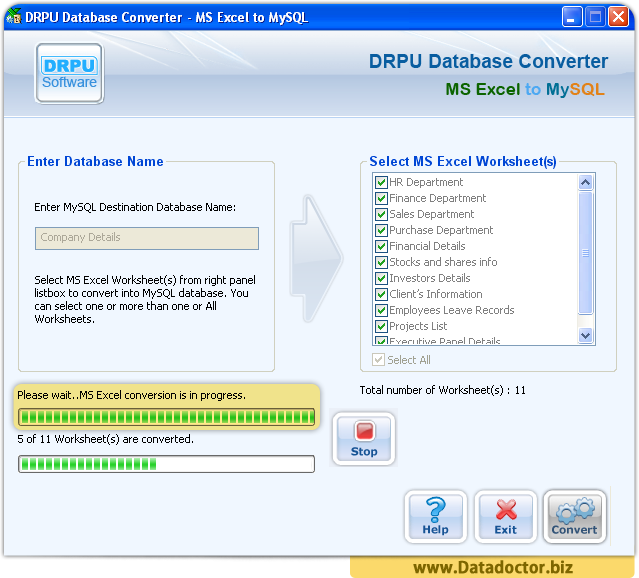Click the title bar application icon

click(x=13, y=16)
